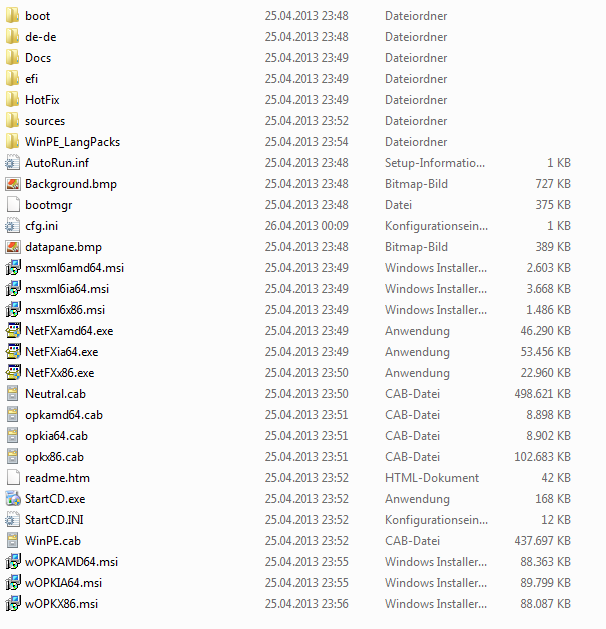Click the de-de folder icon
Viewport: 606px width, 629px height.
pos(12,37)
